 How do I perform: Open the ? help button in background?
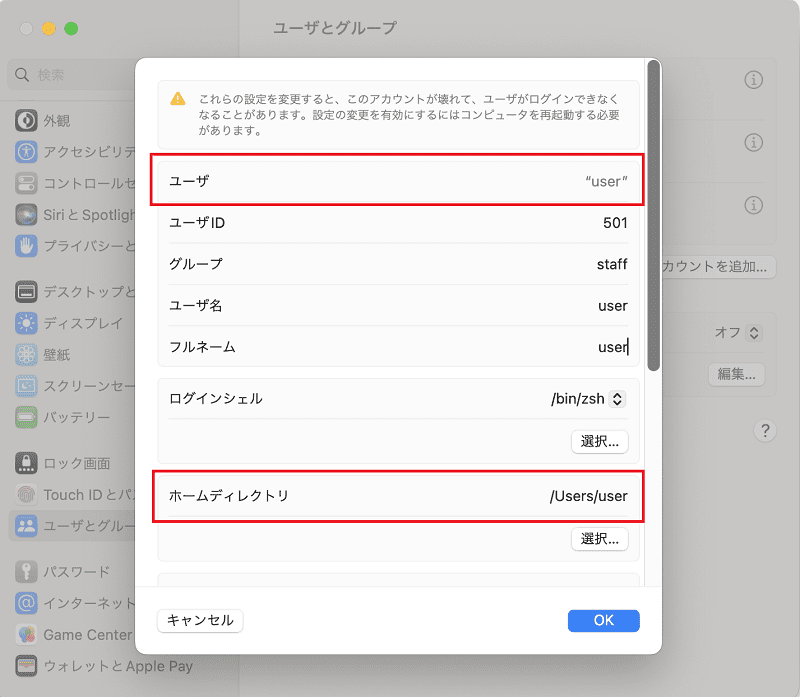(765, 431)
